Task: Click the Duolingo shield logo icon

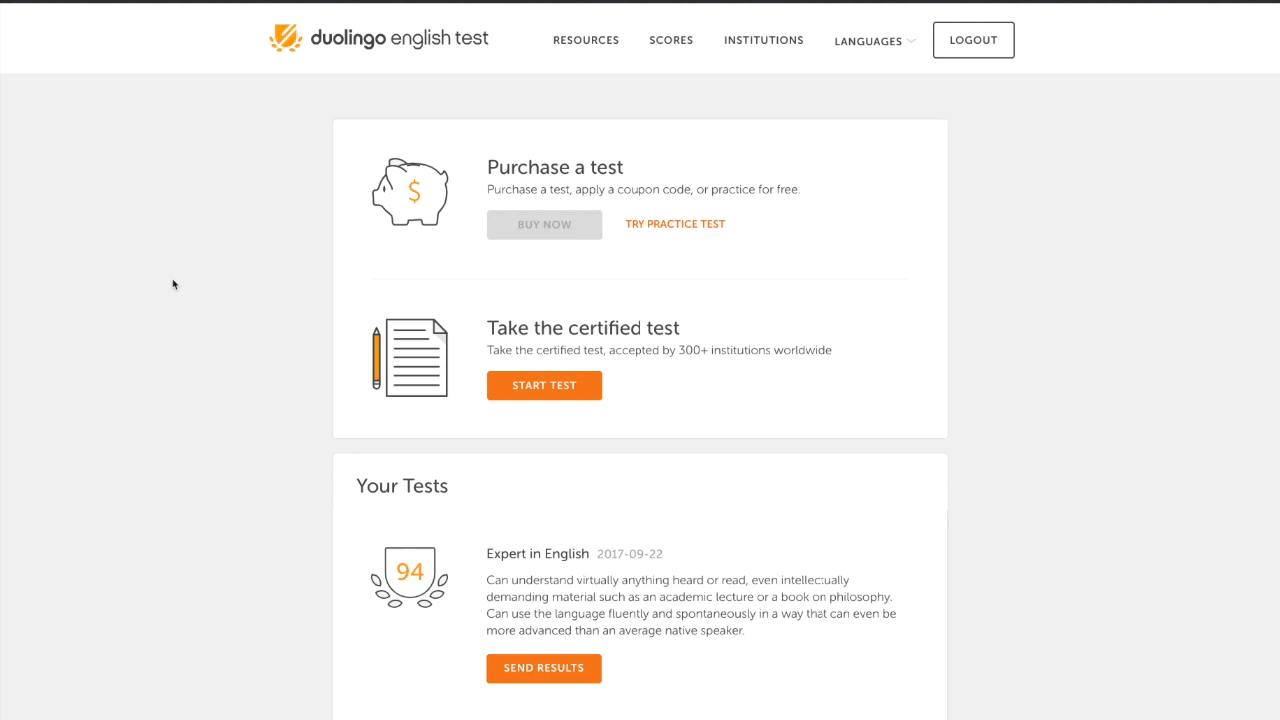Action: pyautogui.click(x=285, y=38)
